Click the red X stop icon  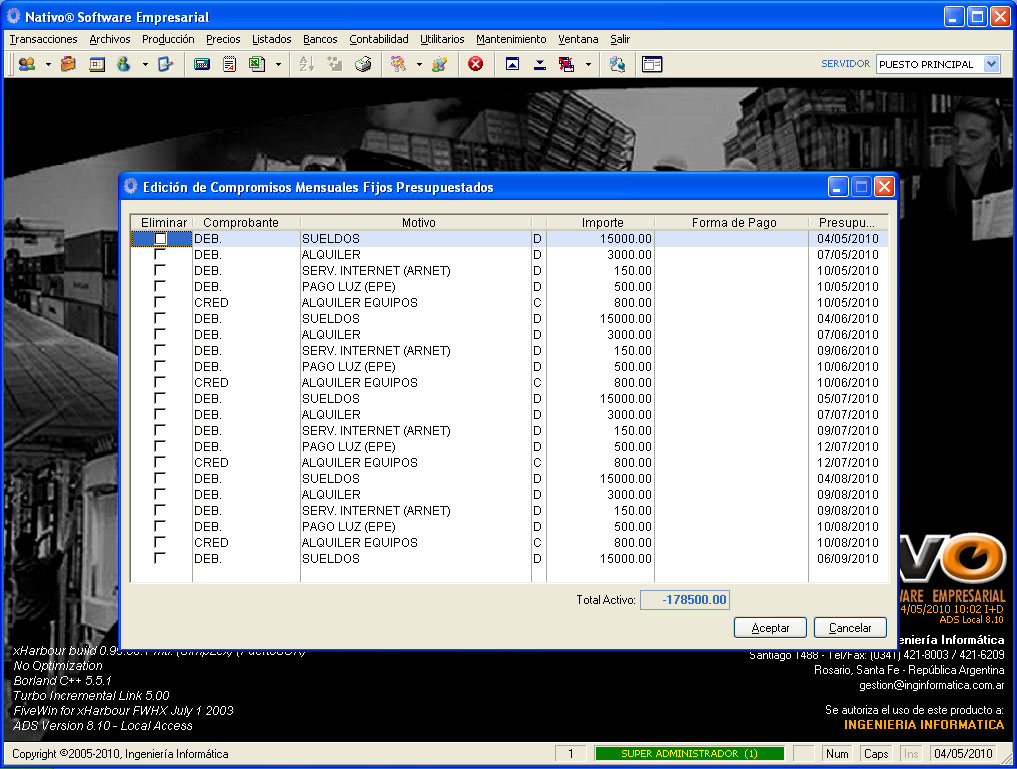pyautogui.click(x=475, y=64)
